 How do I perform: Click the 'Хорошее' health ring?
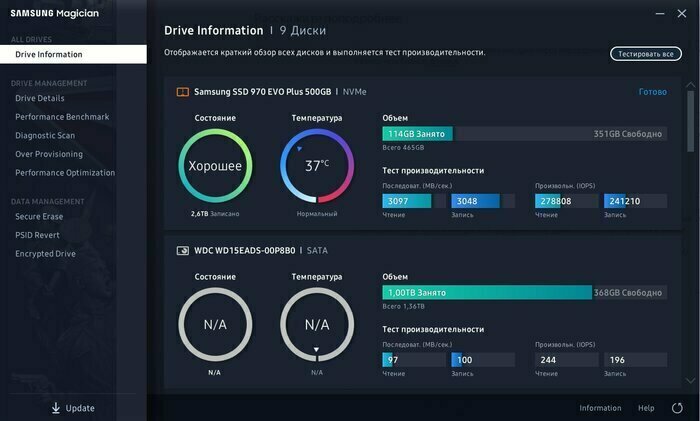215,166
